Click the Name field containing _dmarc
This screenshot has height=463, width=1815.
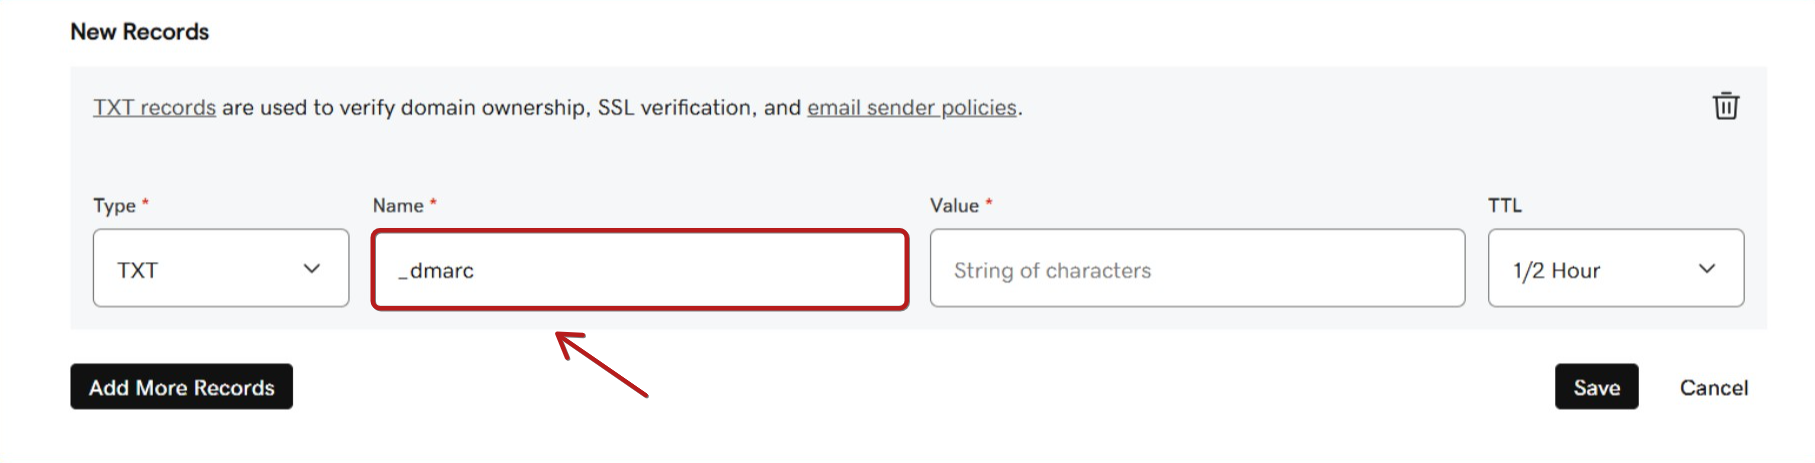[x=639, y=270]
